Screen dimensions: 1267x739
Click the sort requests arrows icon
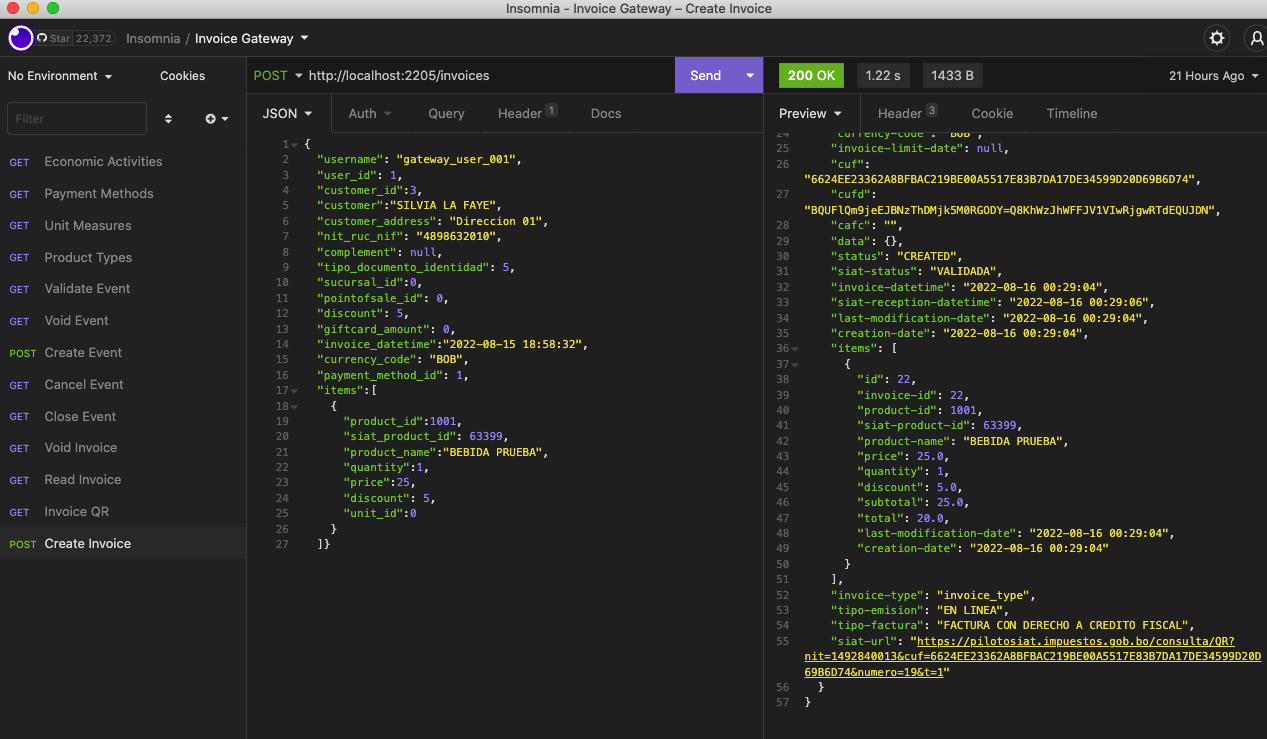pyautogui.click(x=168, y=118)
